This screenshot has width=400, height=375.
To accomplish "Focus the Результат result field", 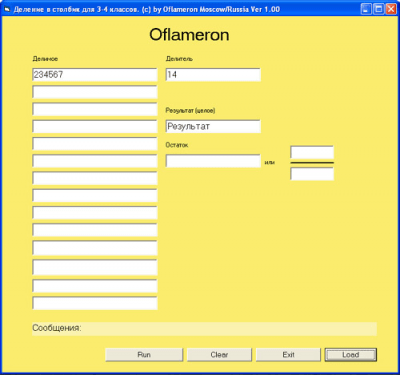I will click(213, 126).
